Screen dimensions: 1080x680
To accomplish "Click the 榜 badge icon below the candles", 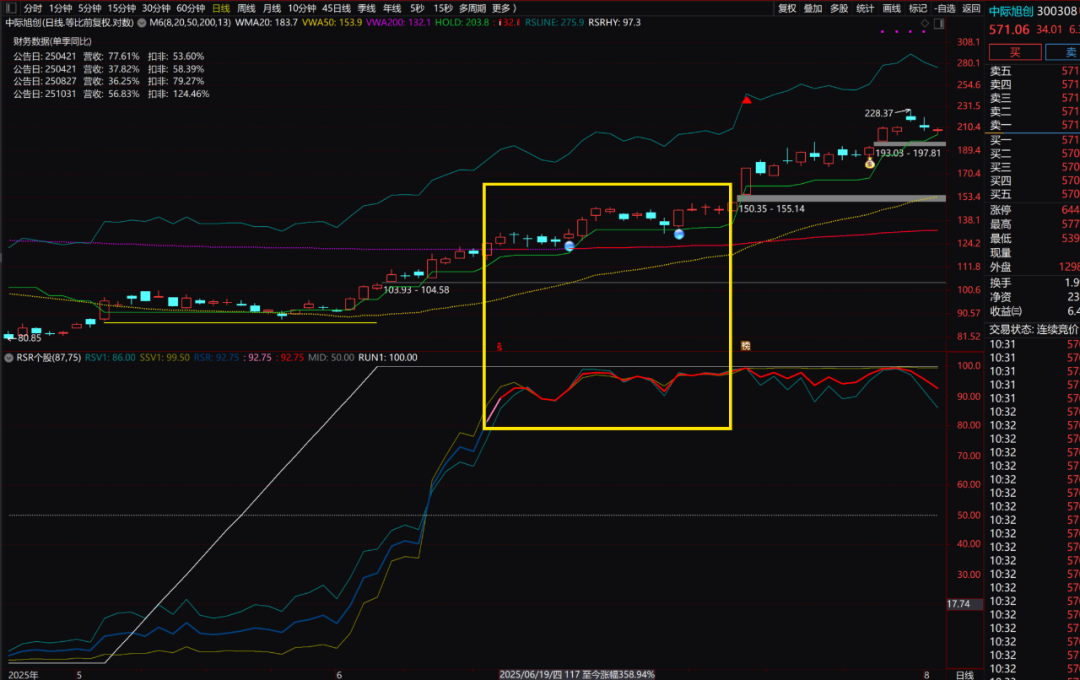I will (x=745, y=346).
